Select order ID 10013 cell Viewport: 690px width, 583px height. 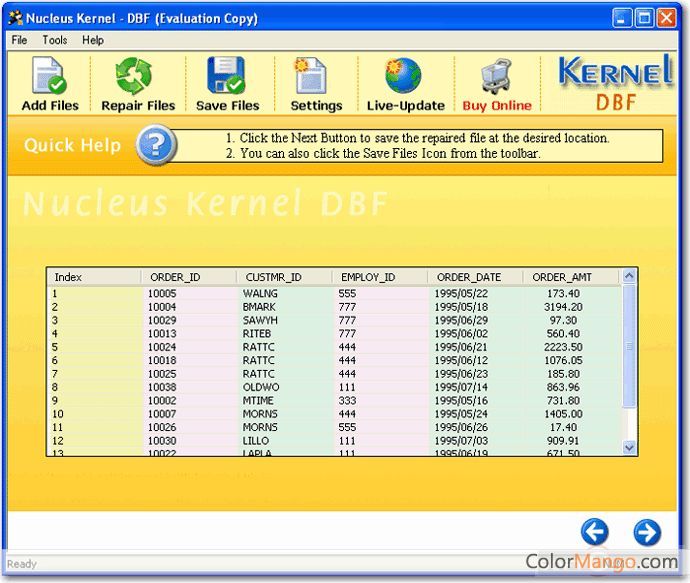162,334
